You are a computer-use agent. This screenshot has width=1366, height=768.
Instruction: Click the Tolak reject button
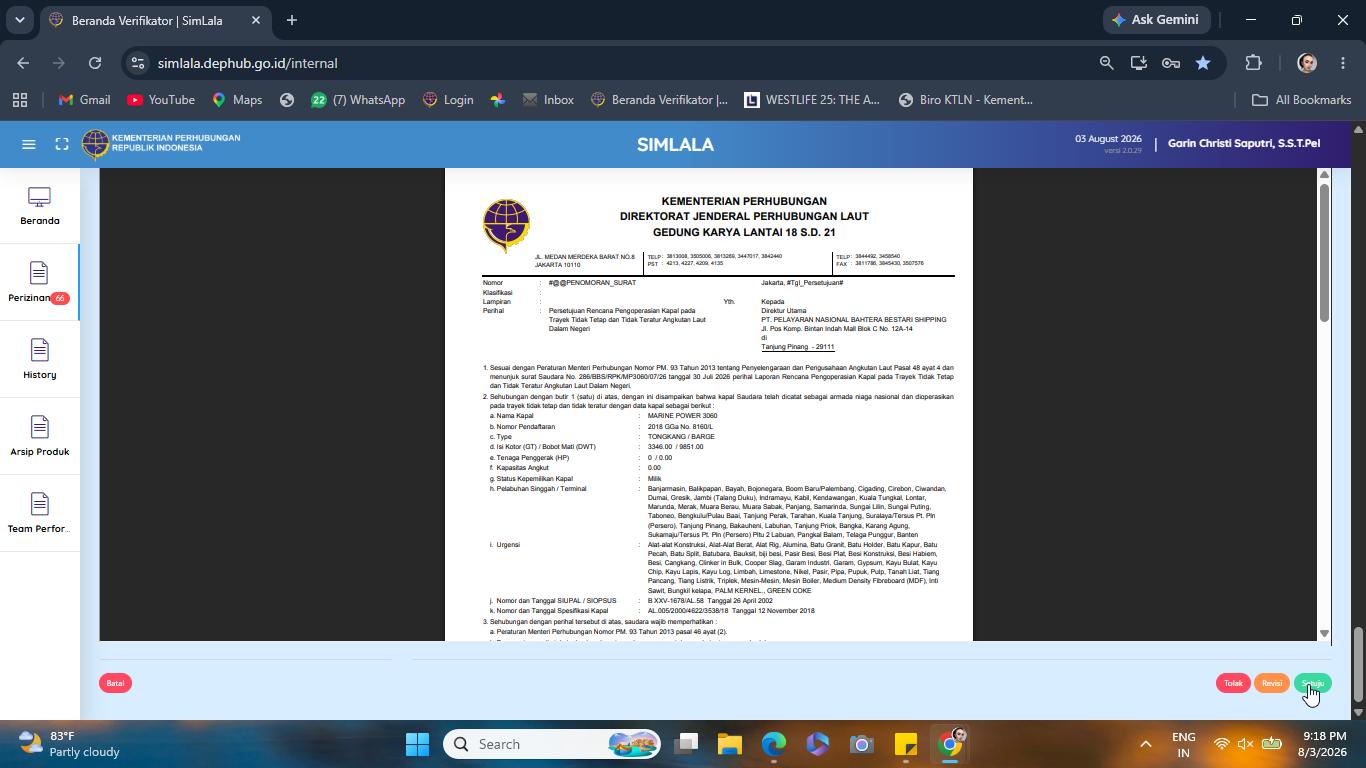pyautogui.click(x=1233, y=683)
